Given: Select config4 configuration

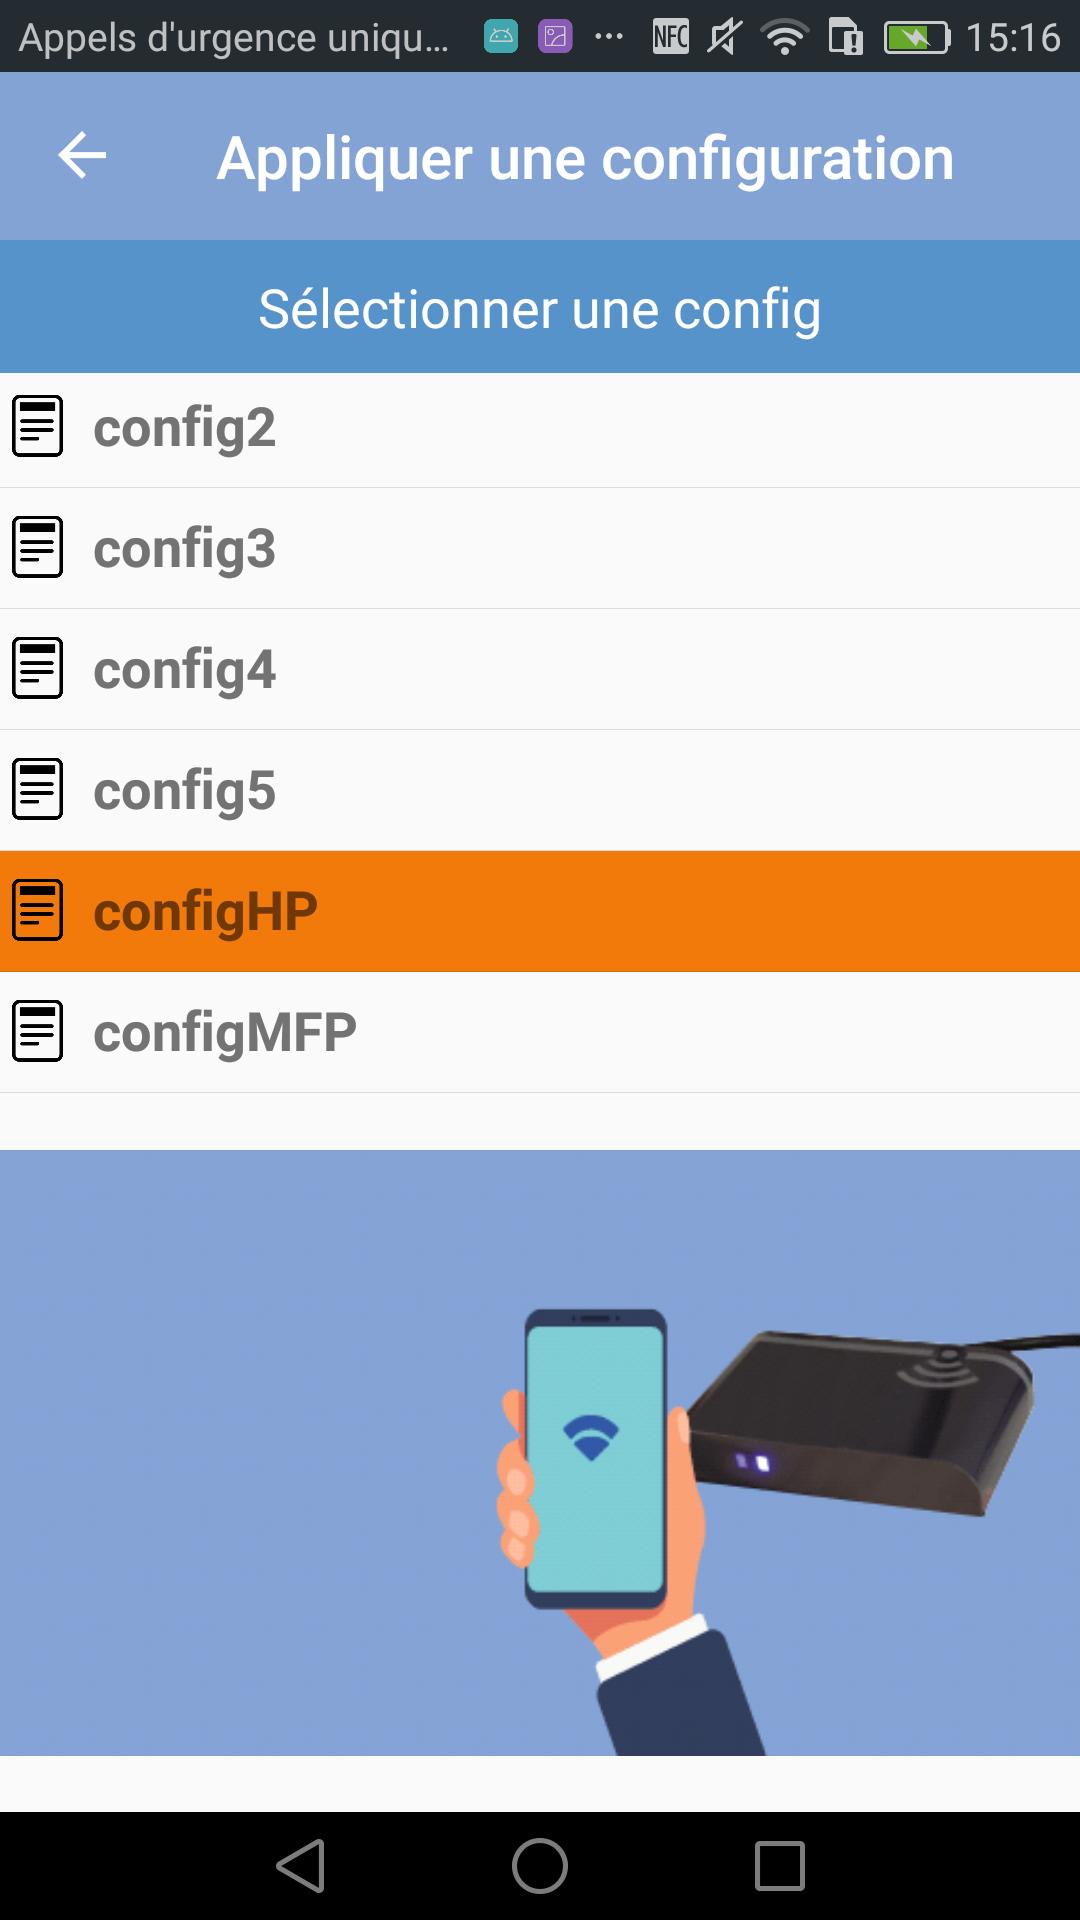Looking at the screenshot, I should point(540,670).
